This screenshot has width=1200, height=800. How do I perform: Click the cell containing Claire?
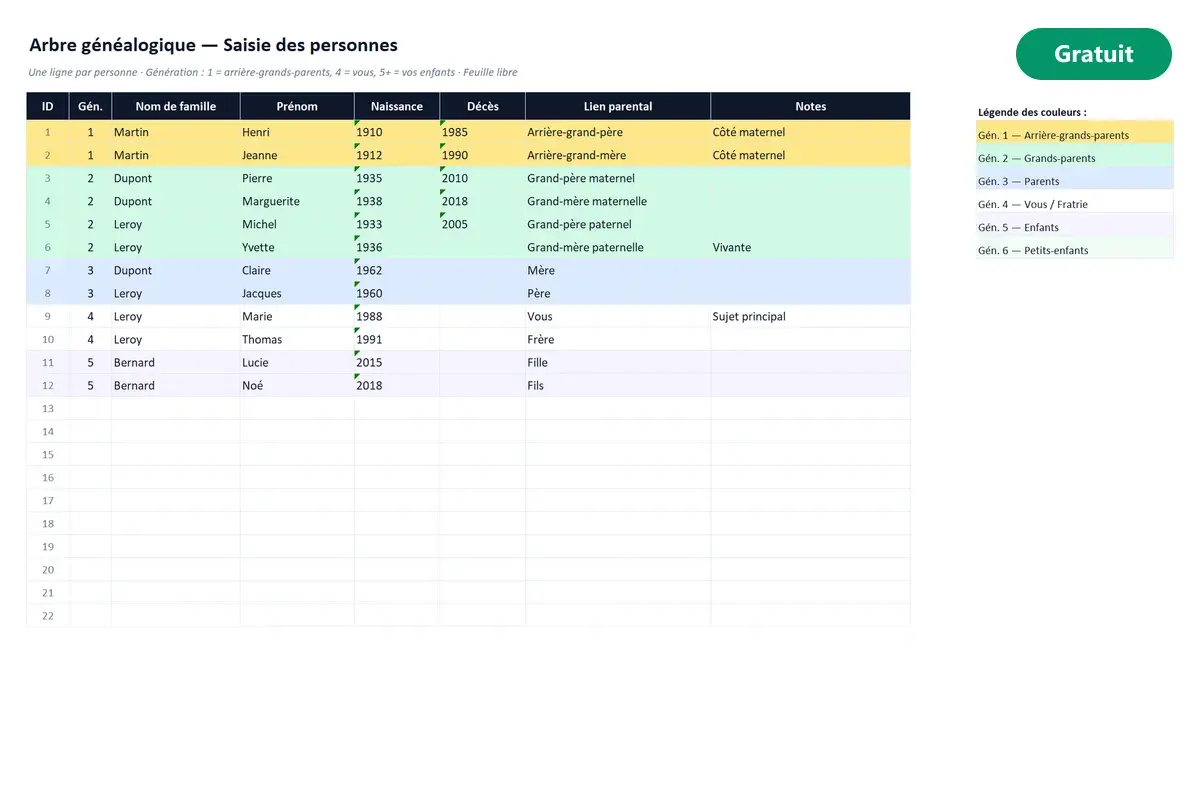pos(297,270)
